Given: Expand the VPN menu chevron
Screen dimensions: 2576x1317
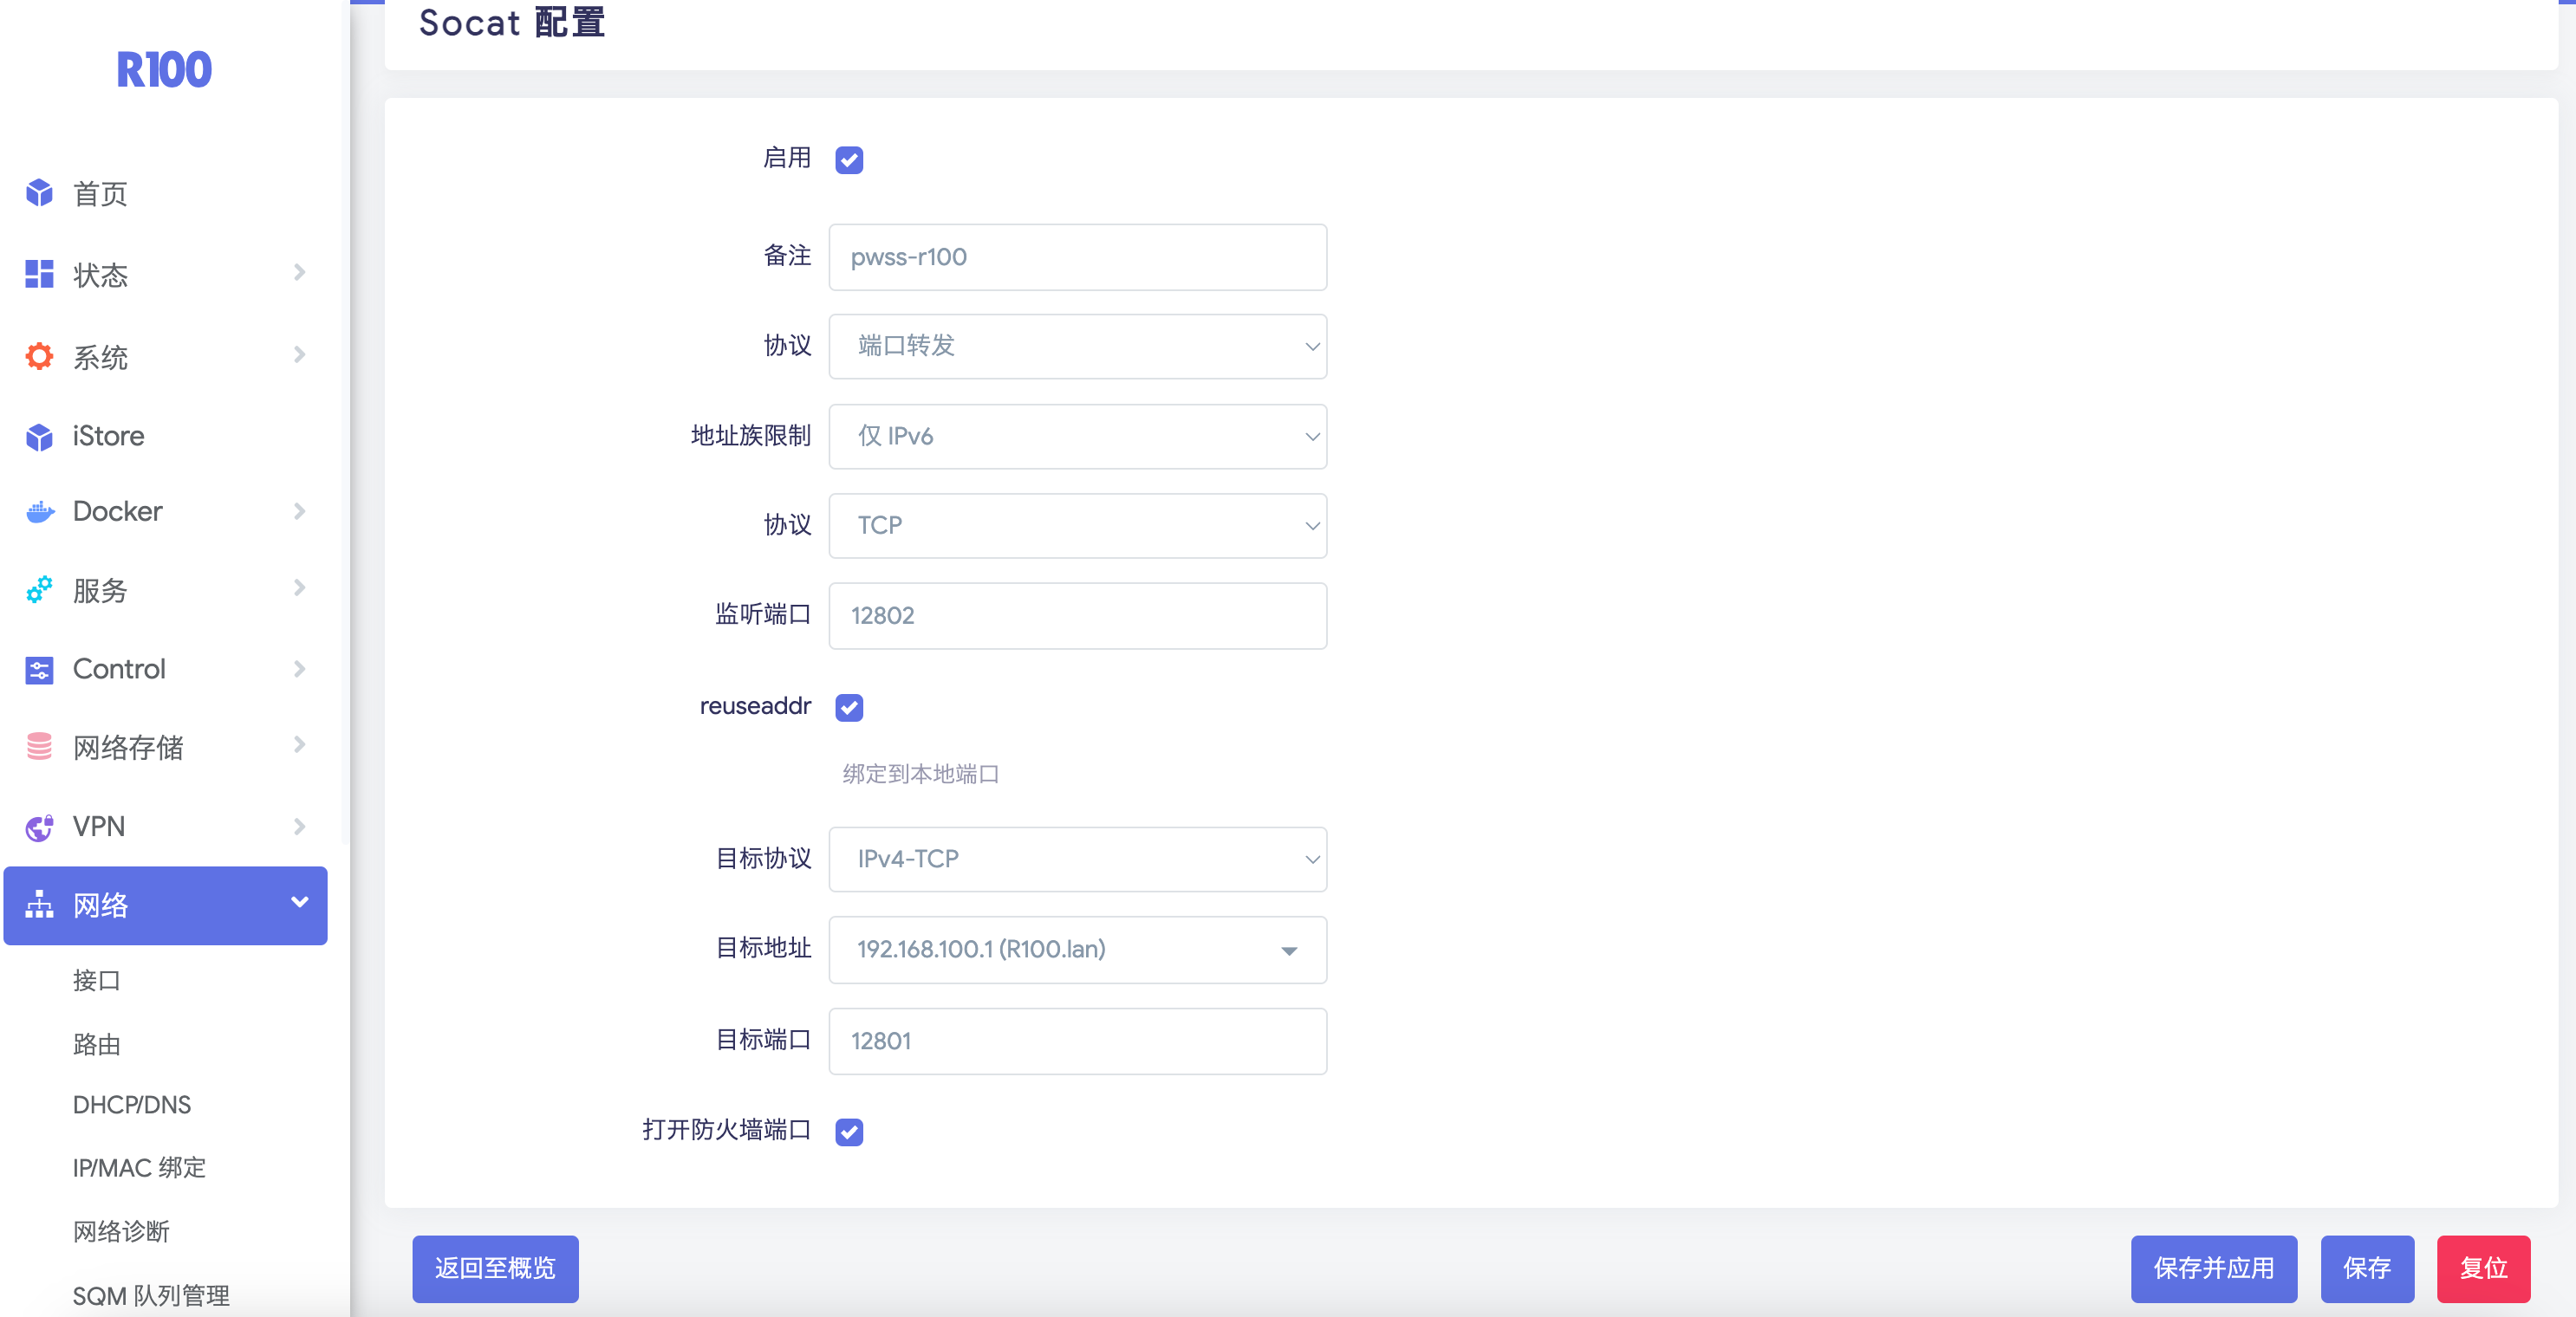Looking at the screenshot, I should tap(299, 826).
